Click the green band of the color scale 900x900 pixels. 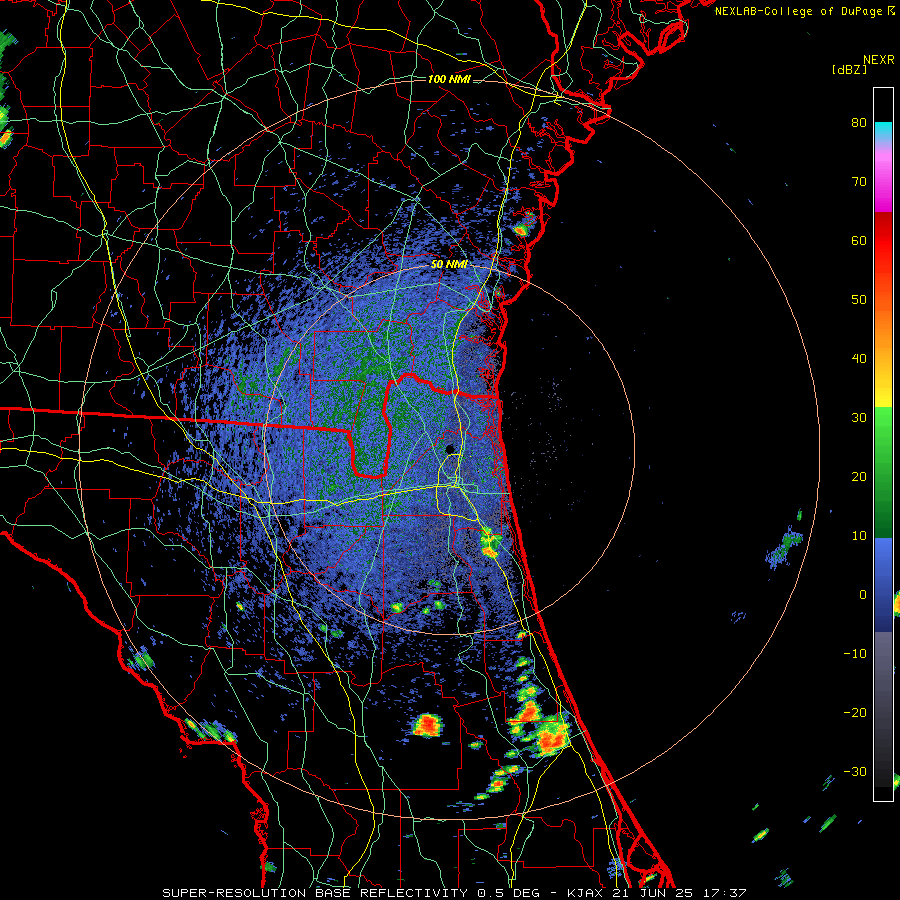[x=883, y=472]
